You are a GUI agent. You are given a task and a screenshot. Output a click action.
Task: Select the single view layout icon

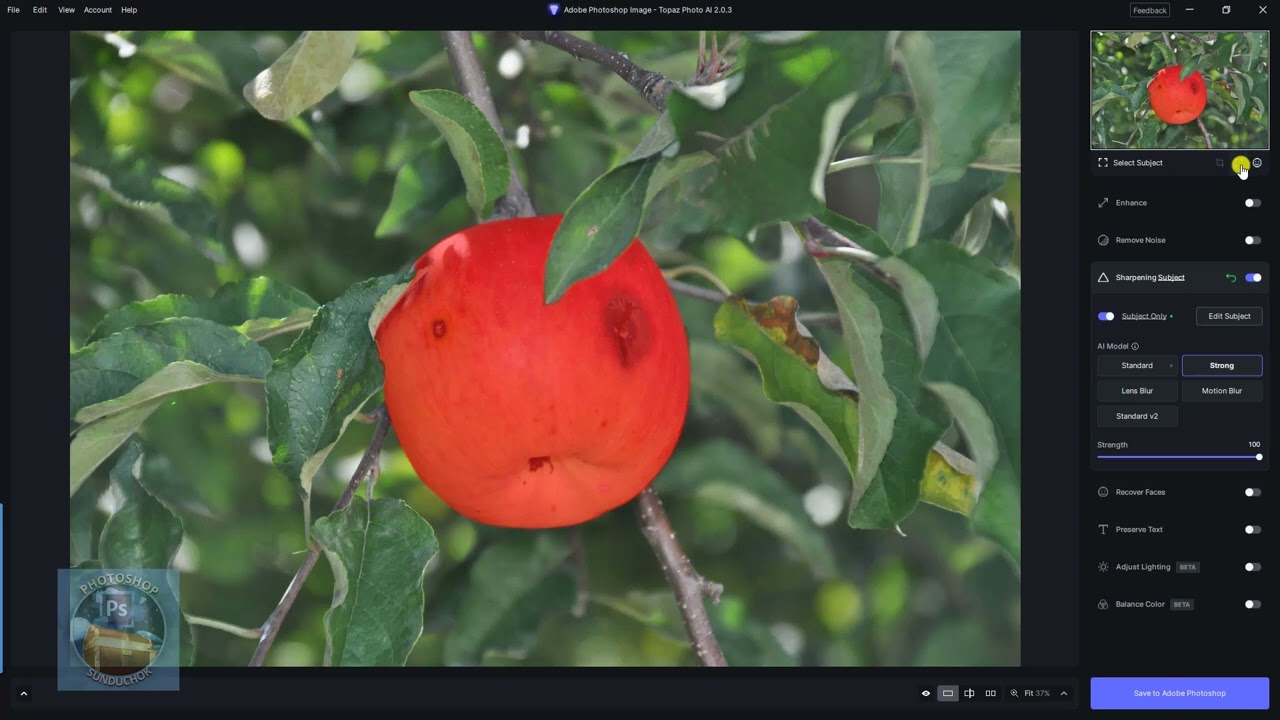(948, 693)
